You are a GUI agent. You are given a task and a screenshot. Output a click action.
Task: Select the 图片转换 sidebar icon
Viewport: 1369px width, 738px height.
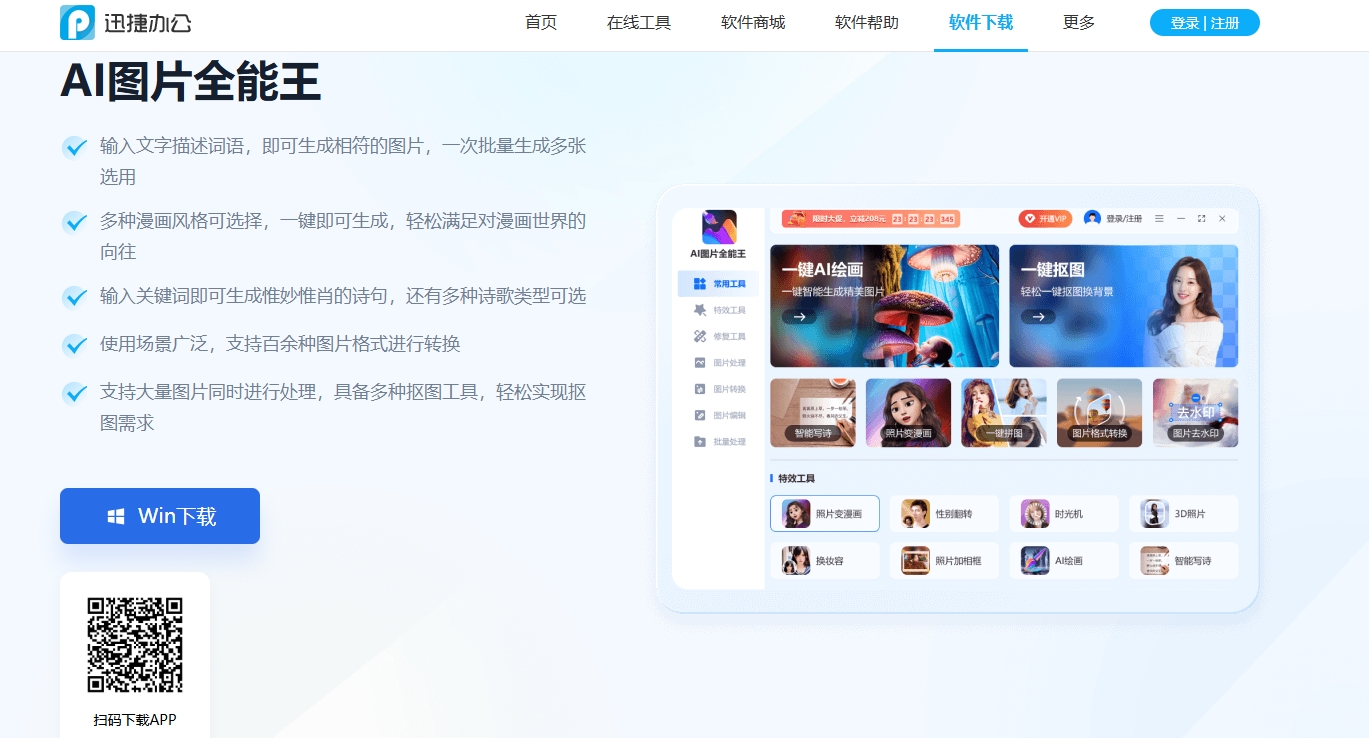click(700, 389)
